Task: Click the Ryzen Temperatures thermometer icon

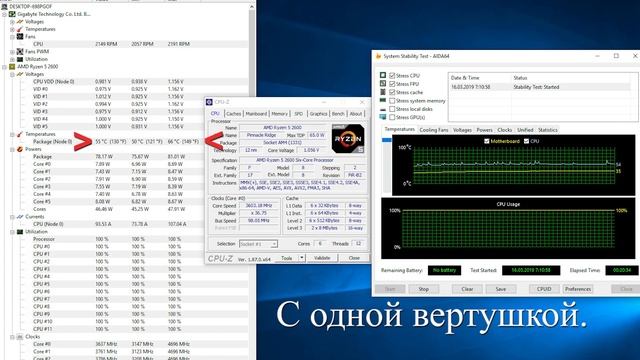Action: (x=20, y=134)
